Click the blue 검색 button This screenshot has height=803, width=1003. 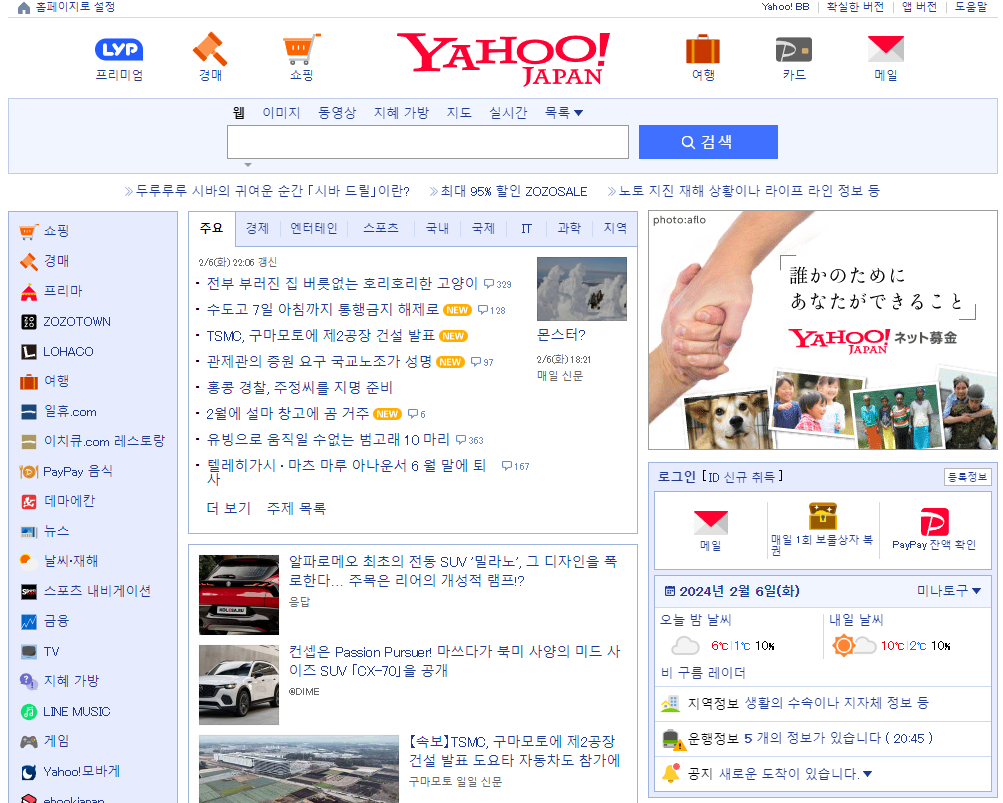point(708,142)
